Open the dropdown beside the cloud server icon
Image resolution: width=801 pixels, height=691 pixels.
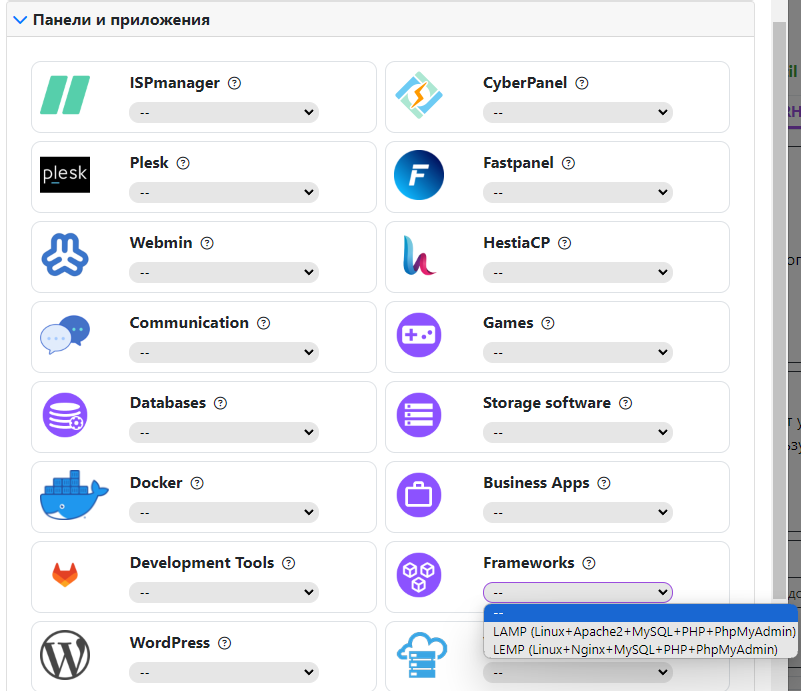pos(578,673)
